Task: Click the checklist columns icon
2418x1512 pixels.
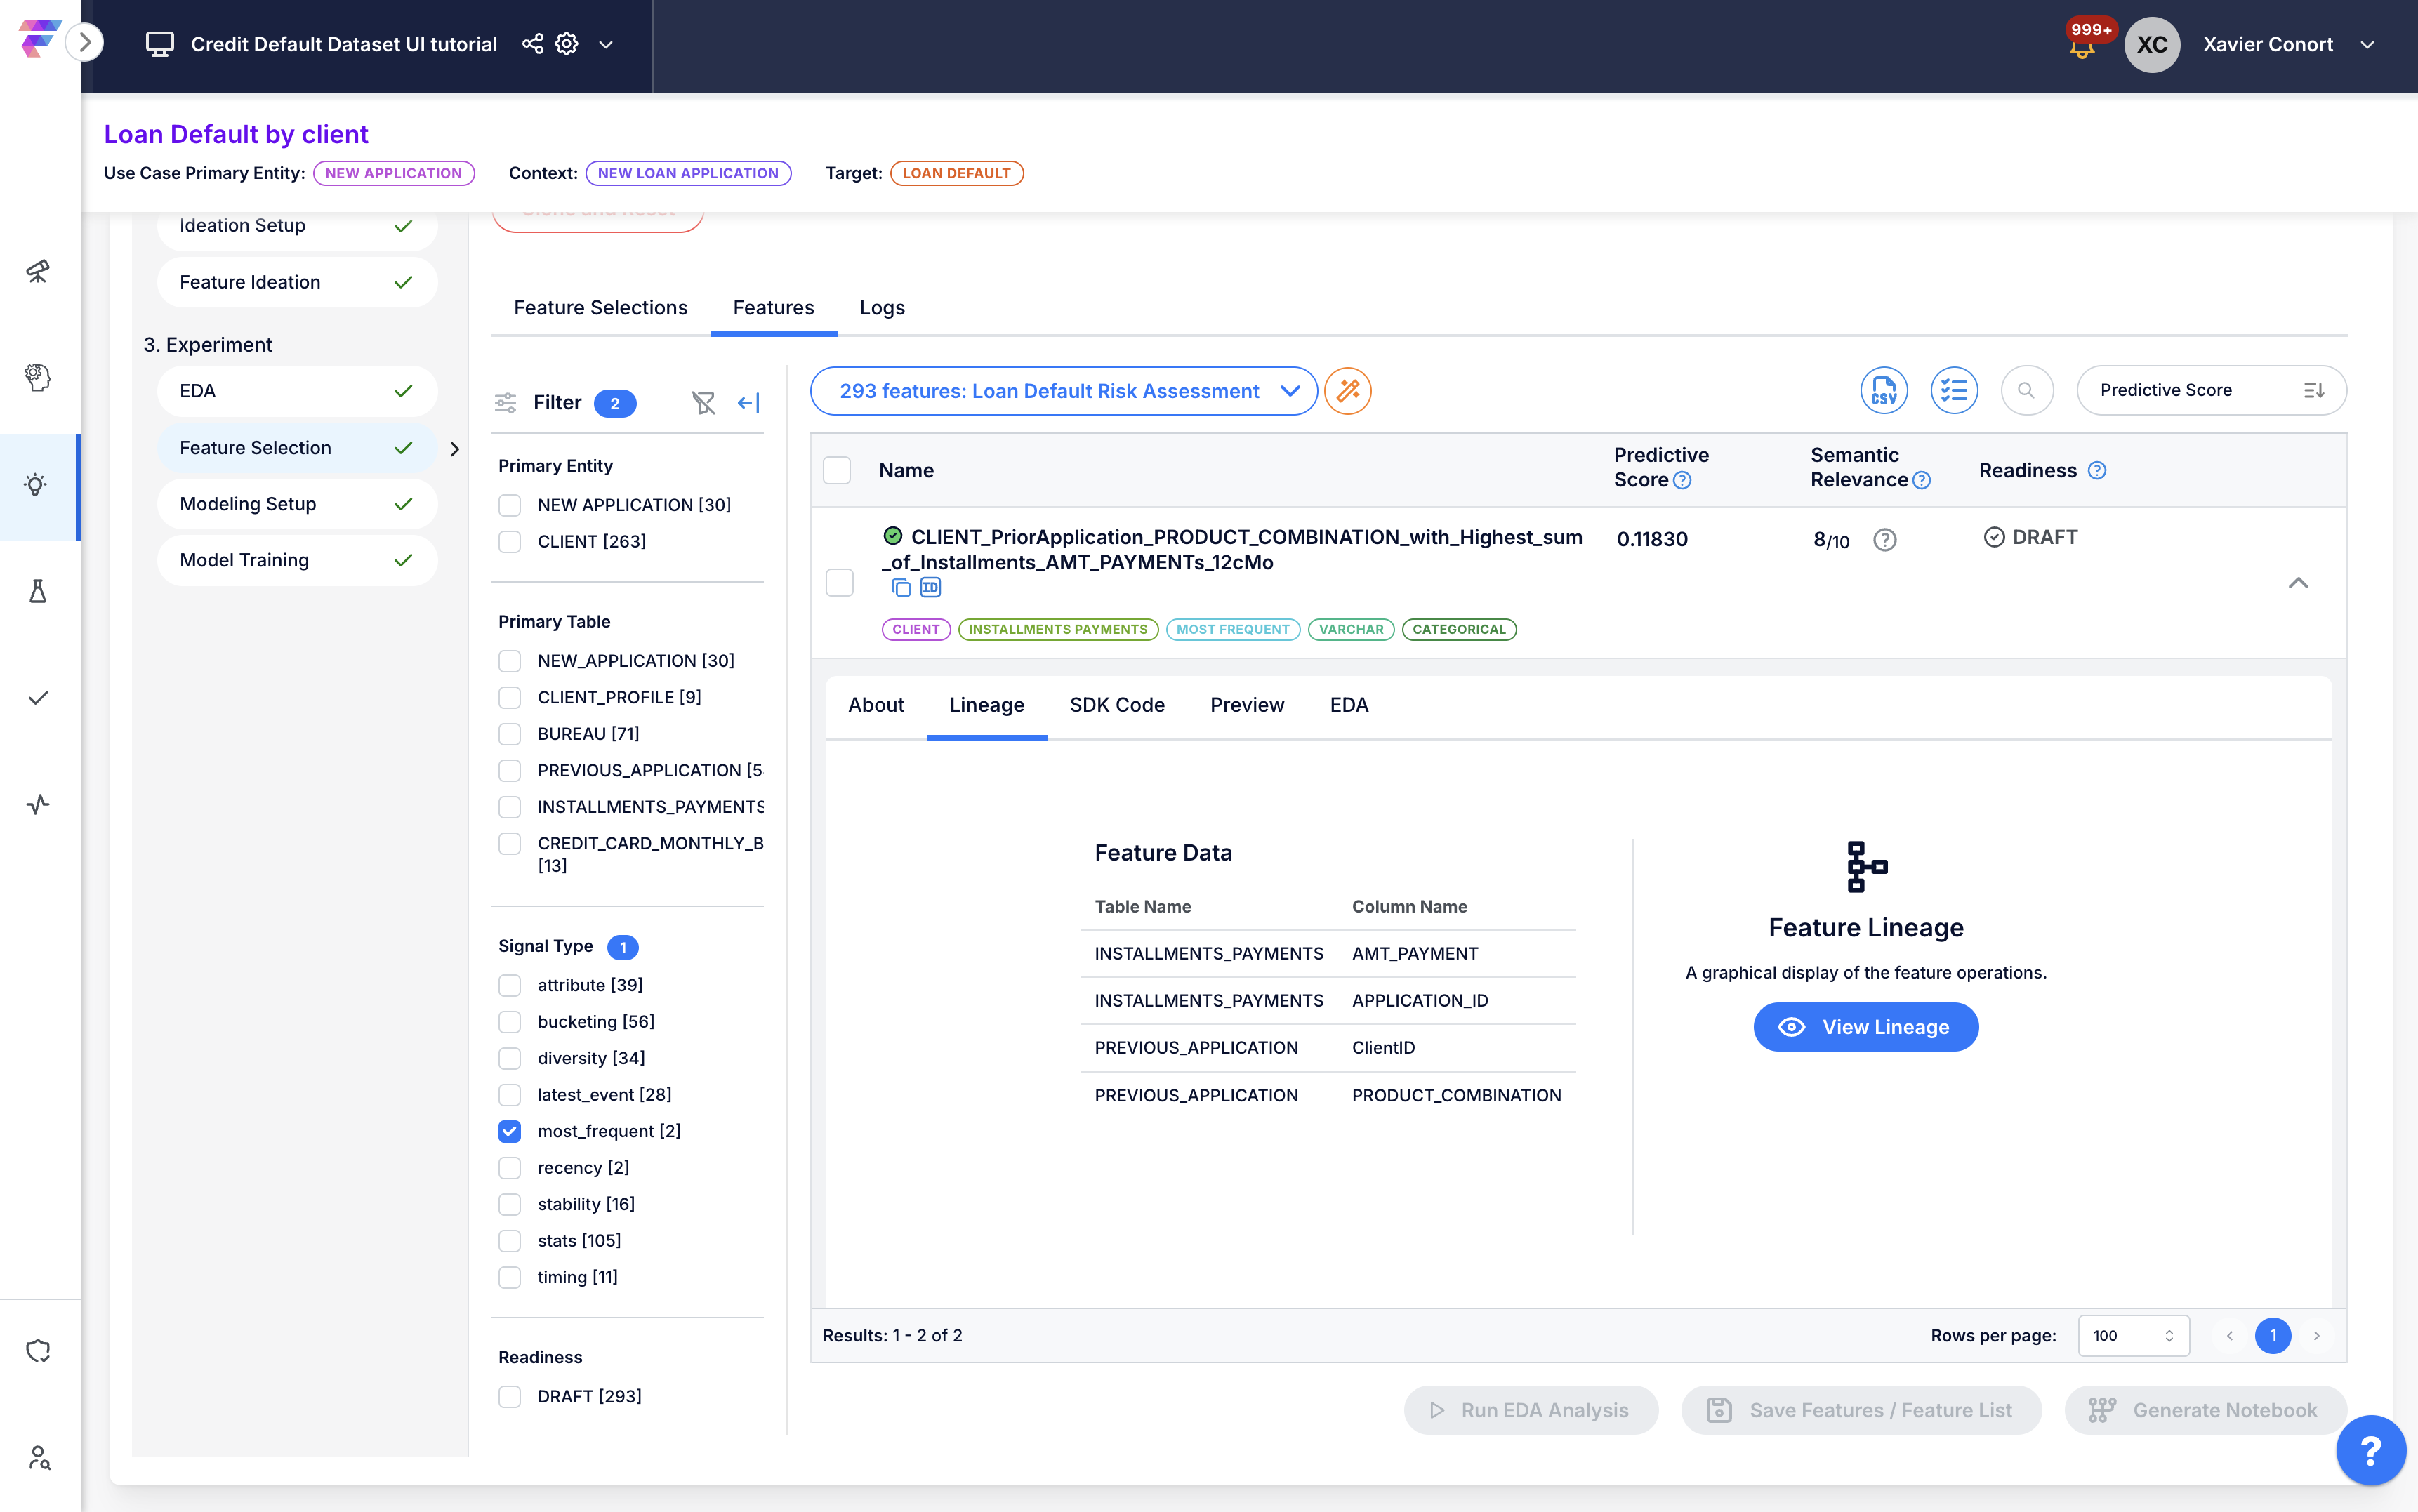Action: [x=1953, y=390]
